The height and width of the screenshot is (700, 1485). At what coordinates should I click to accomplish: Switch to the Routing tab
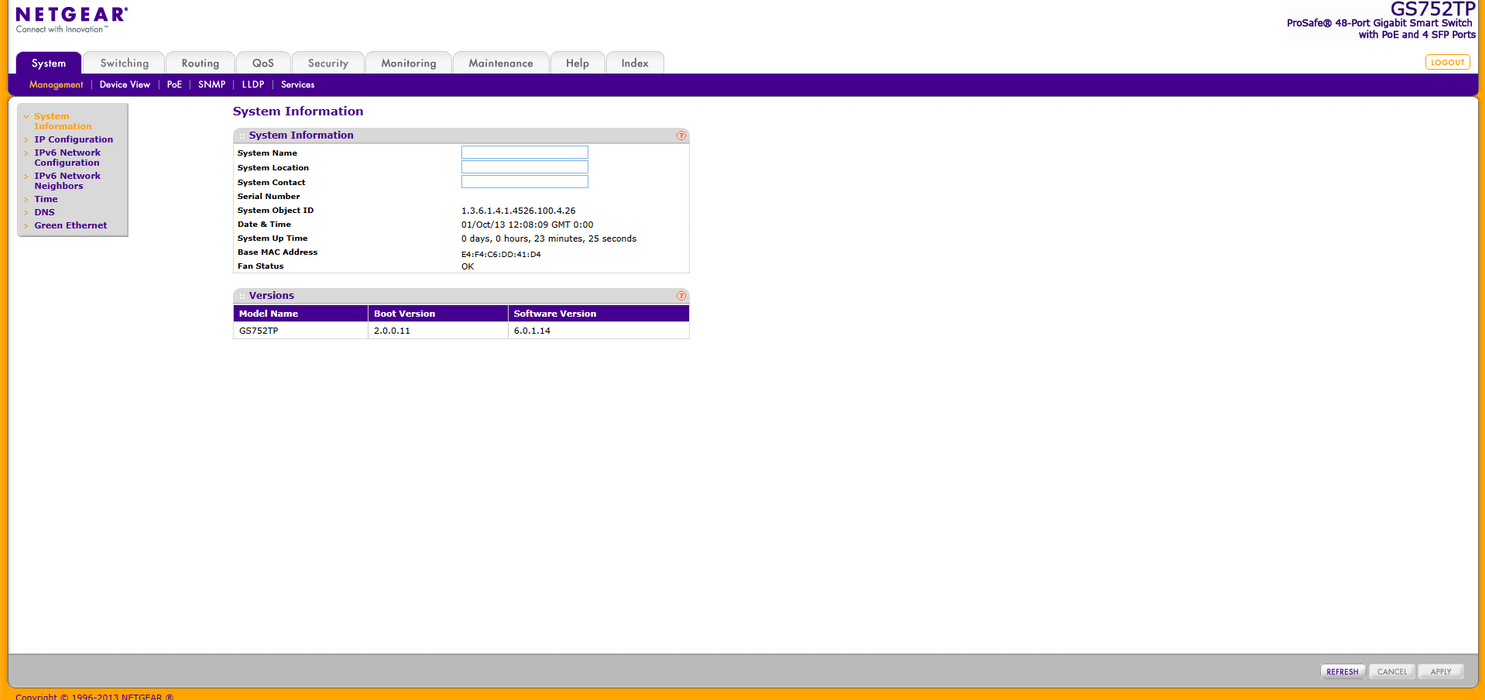(x=200, y=63)
